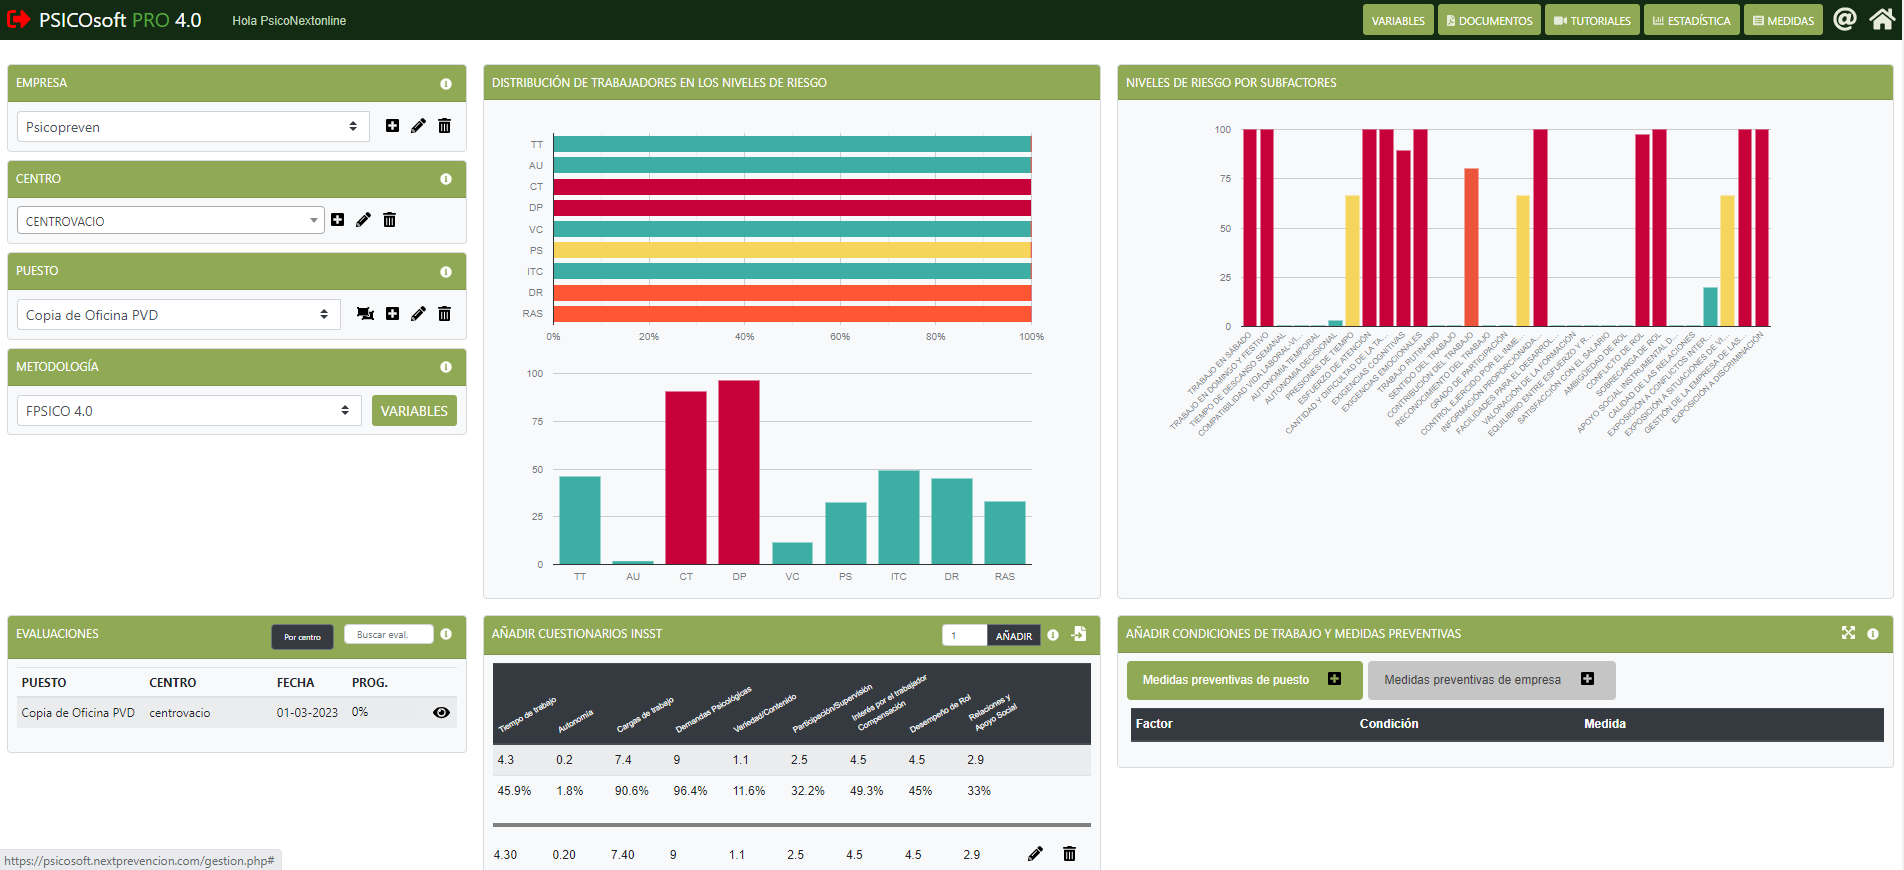The image size is (1904, 870).
Task: Click the PSICOsoft logout icon
Action: tap(18, 19)
